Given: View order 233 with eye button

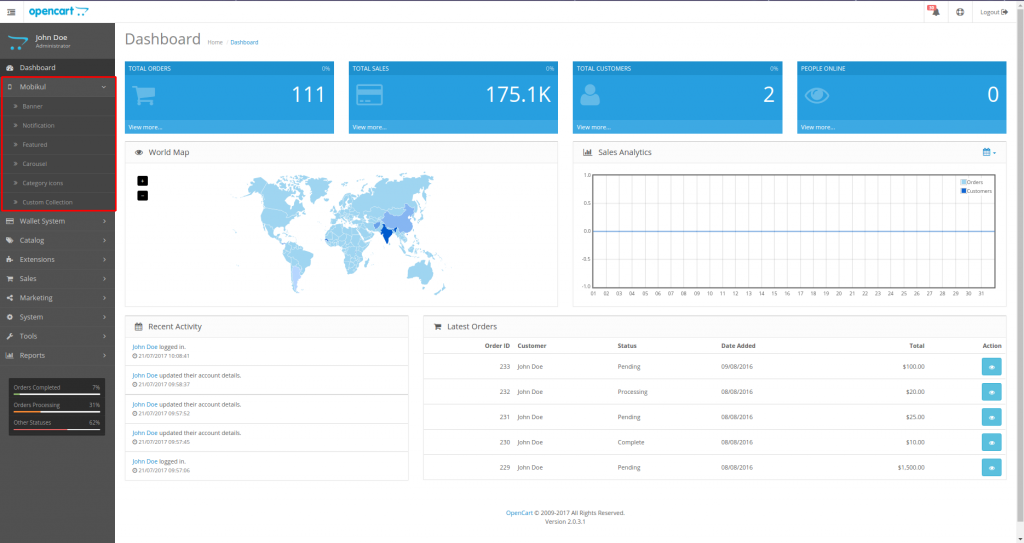Looking at the screenshot, I should [x=991, y=367].
